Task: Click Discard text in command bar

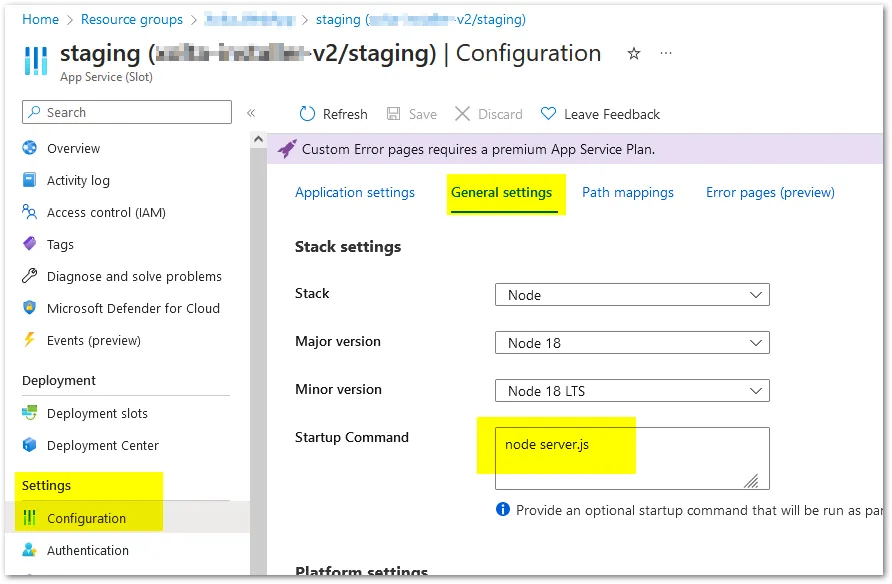Action: (500, 114)
